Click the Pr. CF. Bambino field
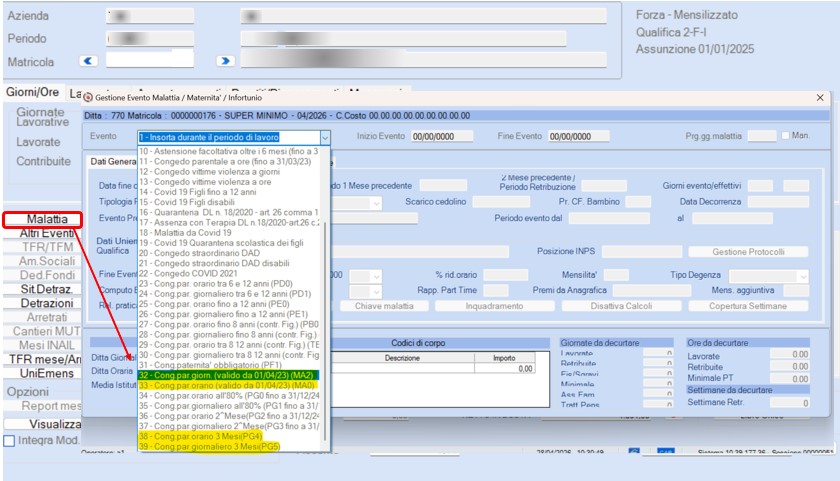 click(x=638, y=202)
